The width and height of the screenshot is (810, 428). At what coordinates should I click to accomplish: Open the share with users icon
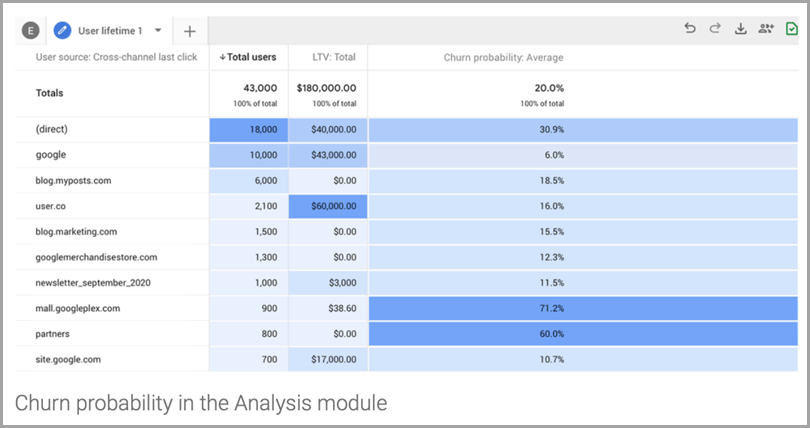(x=766, y=29)
